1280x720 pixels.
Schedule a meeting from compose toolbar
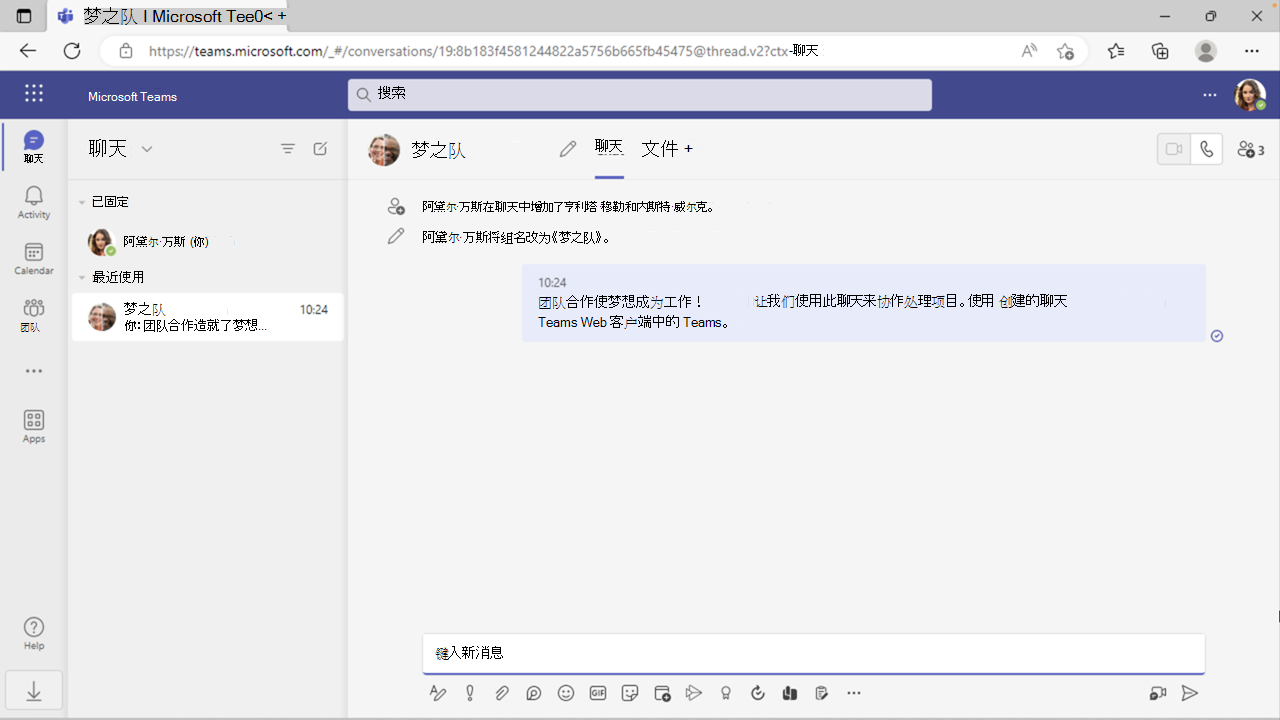662,693
